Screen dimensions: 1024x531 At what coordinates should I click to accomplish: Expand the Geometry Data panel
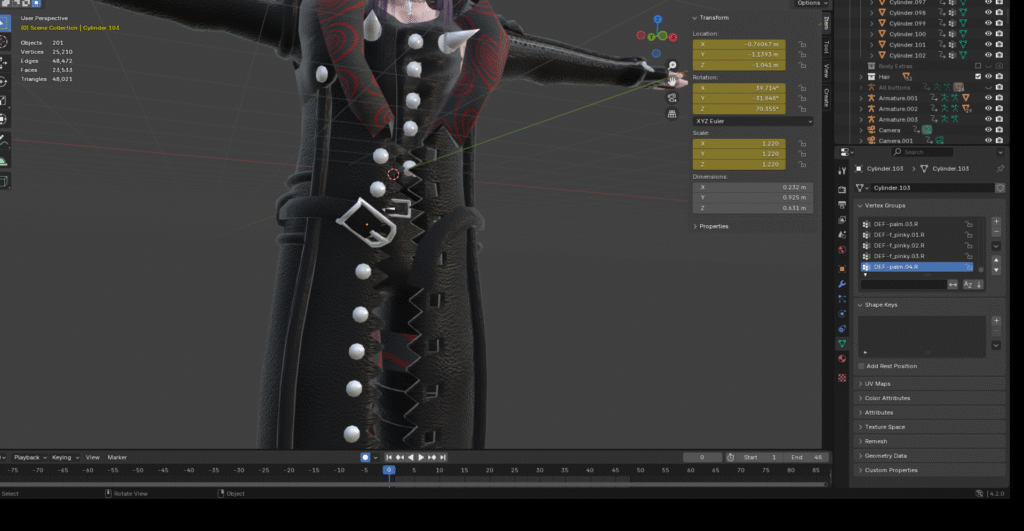(x=885, y=455)
